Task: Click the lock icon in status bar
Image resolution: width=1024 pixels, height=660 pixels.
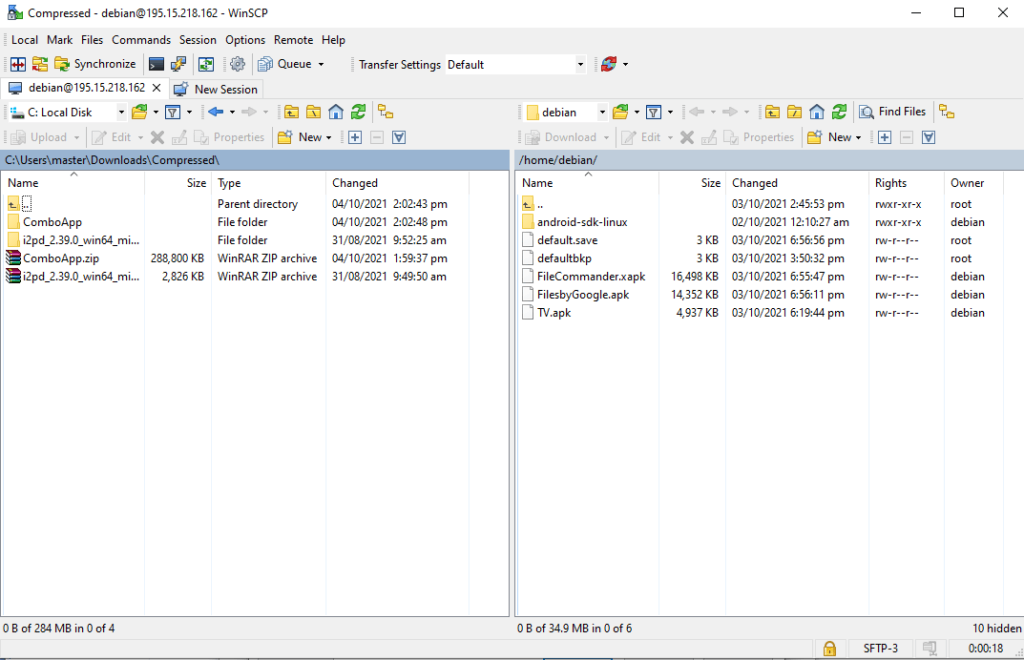Action: tap(829, 648)
